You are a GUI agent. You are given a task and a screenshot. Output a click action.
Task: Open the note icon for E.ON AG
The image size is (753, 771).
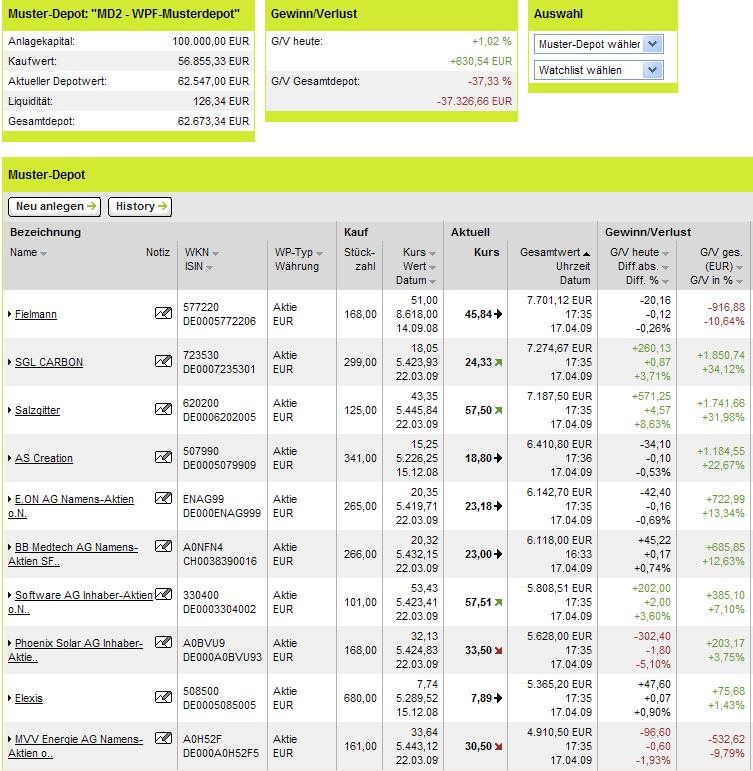[163, 498]
